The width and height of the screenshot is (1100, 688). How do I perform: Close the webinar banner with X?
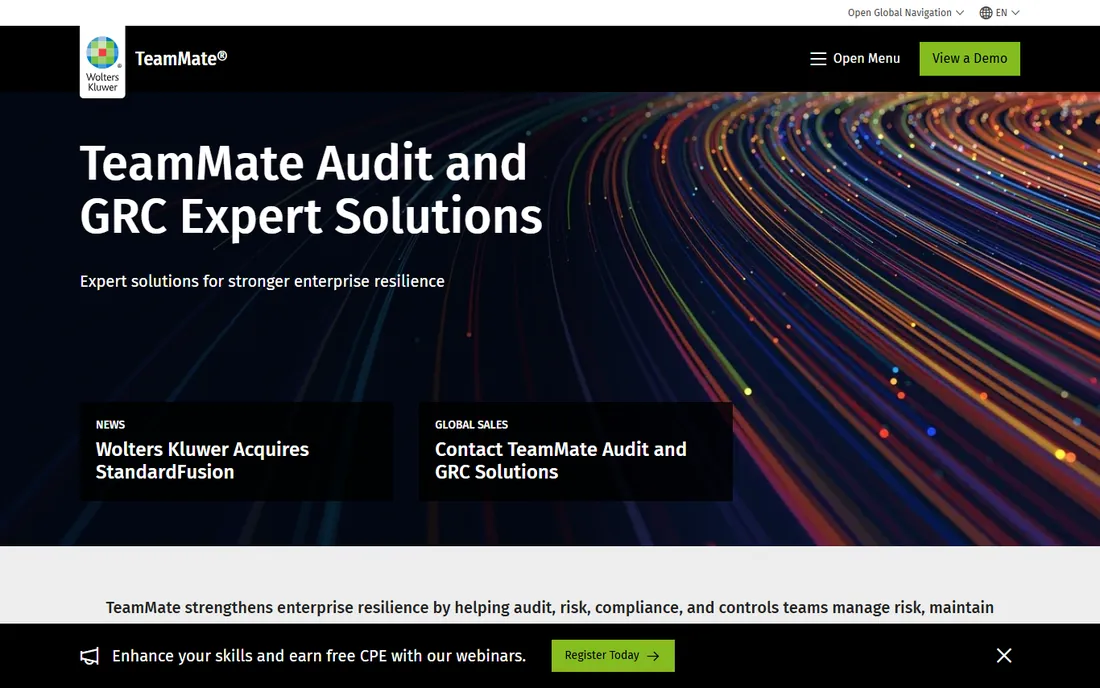pyautogui.click(x=1004, y=655)
